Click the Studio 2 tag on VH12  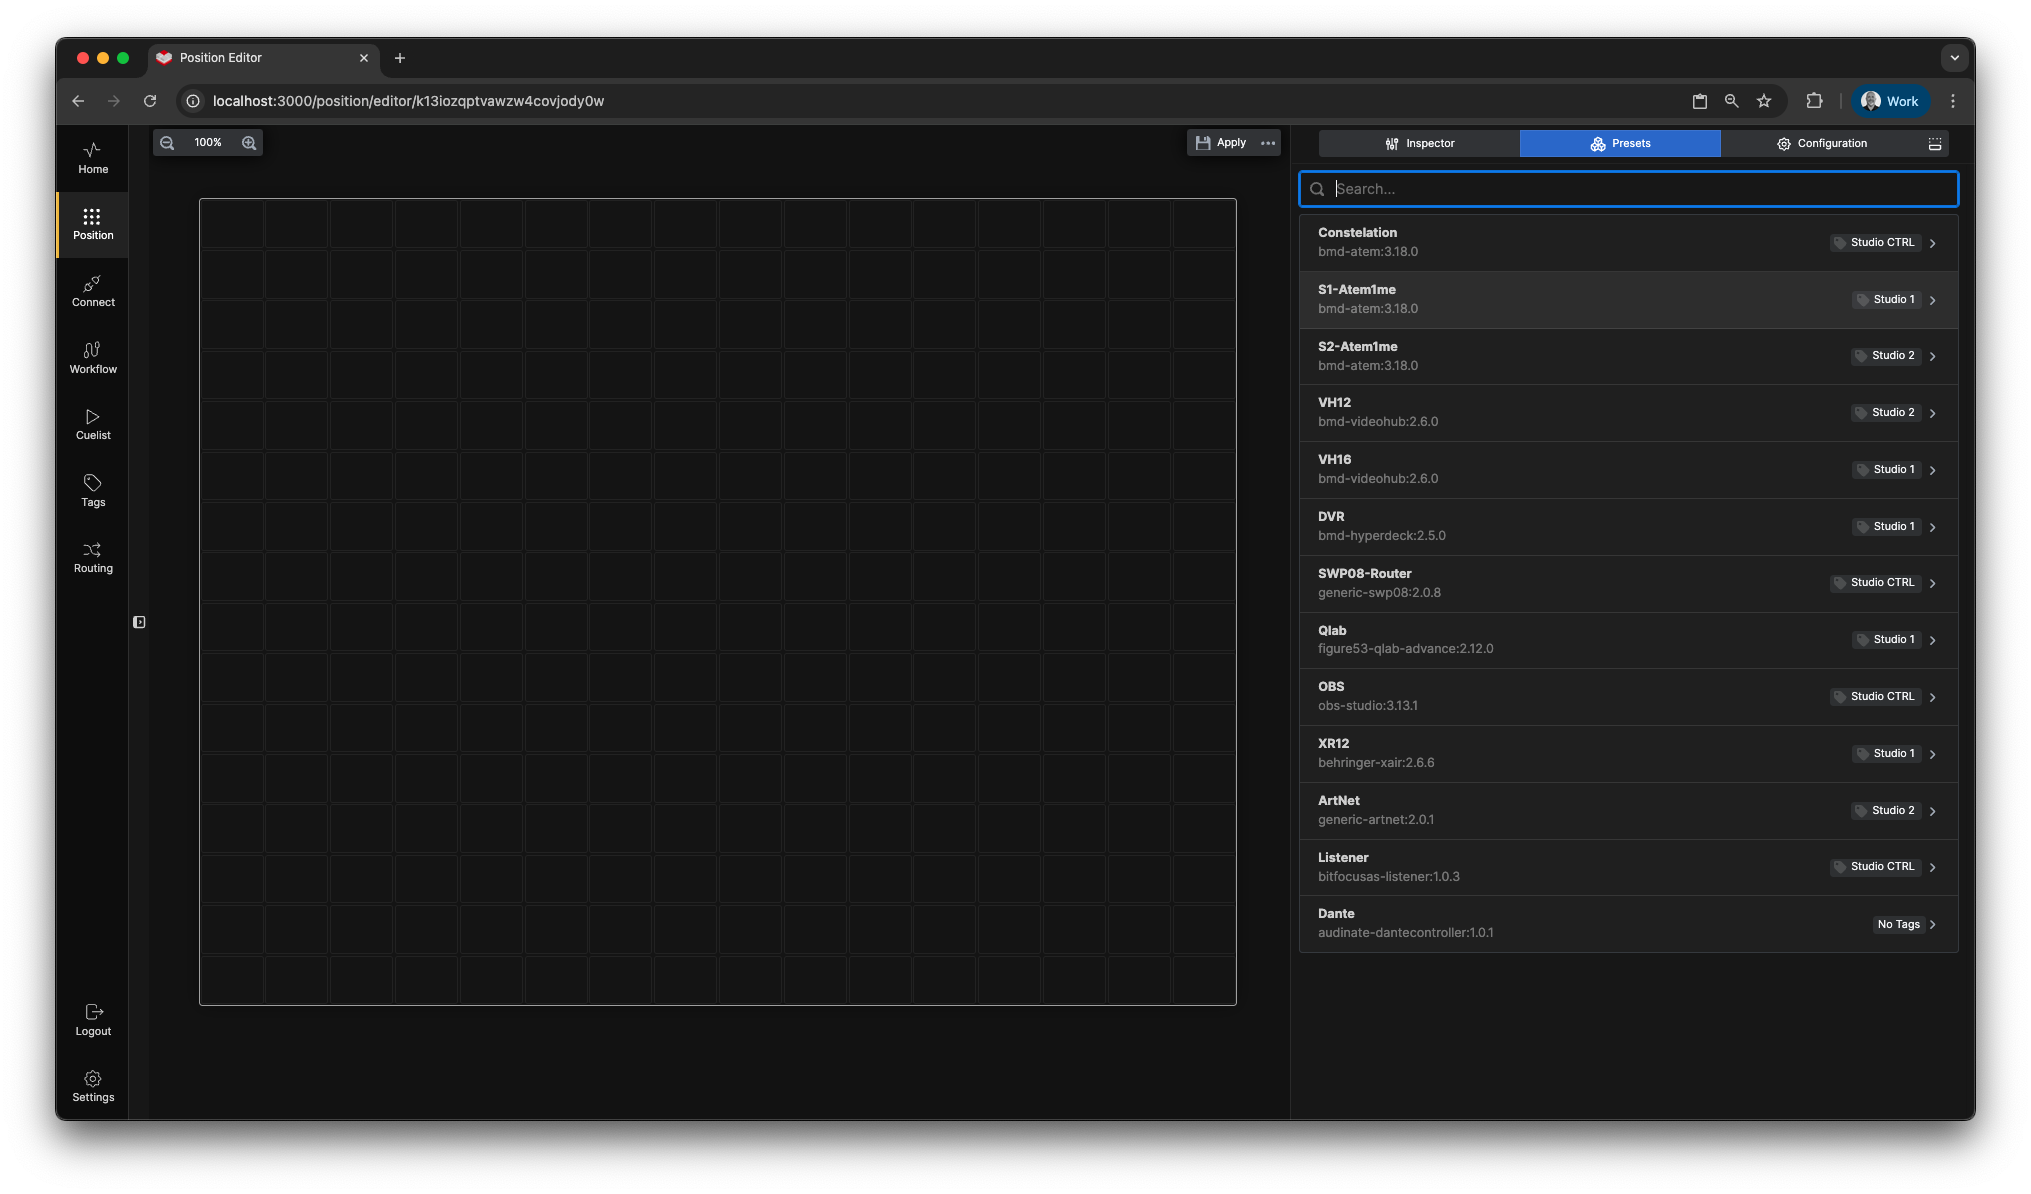1886,412
